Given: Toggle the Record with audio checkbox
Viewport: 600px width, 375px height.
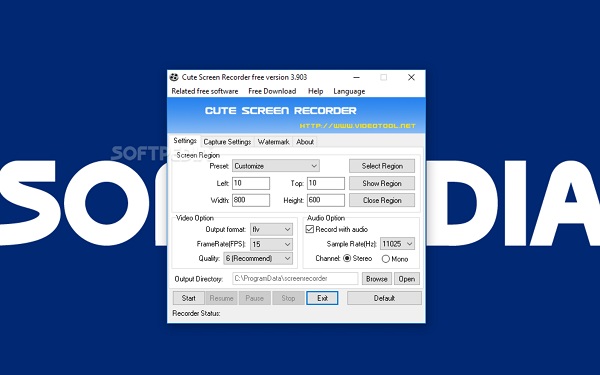Looking at the screenshot, I should click(x=310, y=229).
